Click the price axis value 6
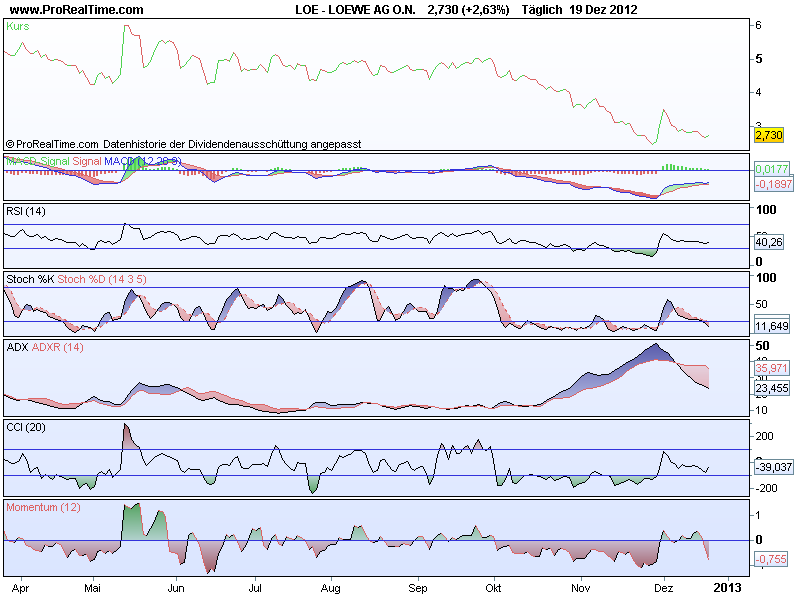800x600 pixels. pyautogui.click(x=759, y=26)
